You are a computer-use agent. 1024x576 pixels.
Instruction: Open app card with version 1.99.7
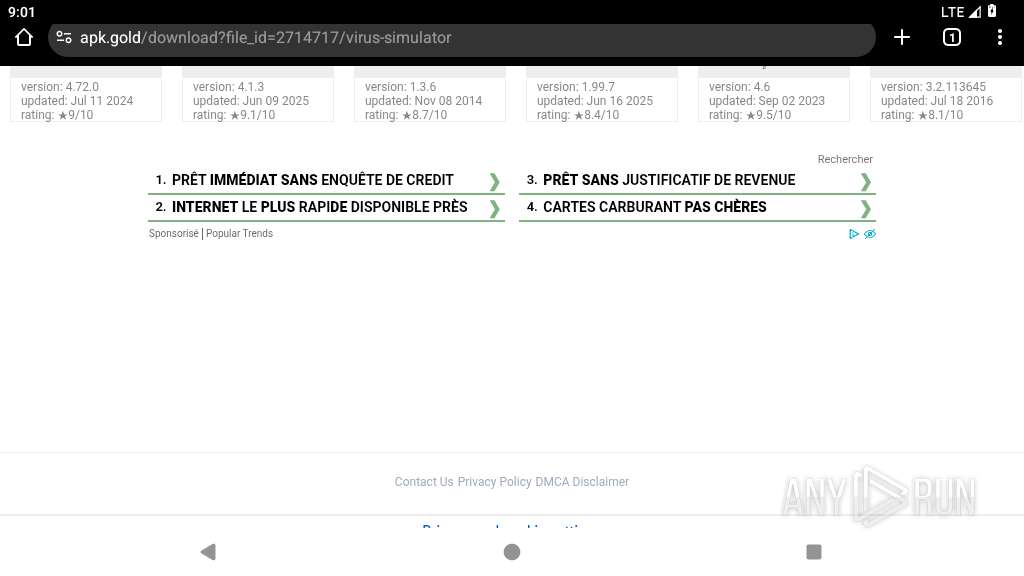coord(601,95)
